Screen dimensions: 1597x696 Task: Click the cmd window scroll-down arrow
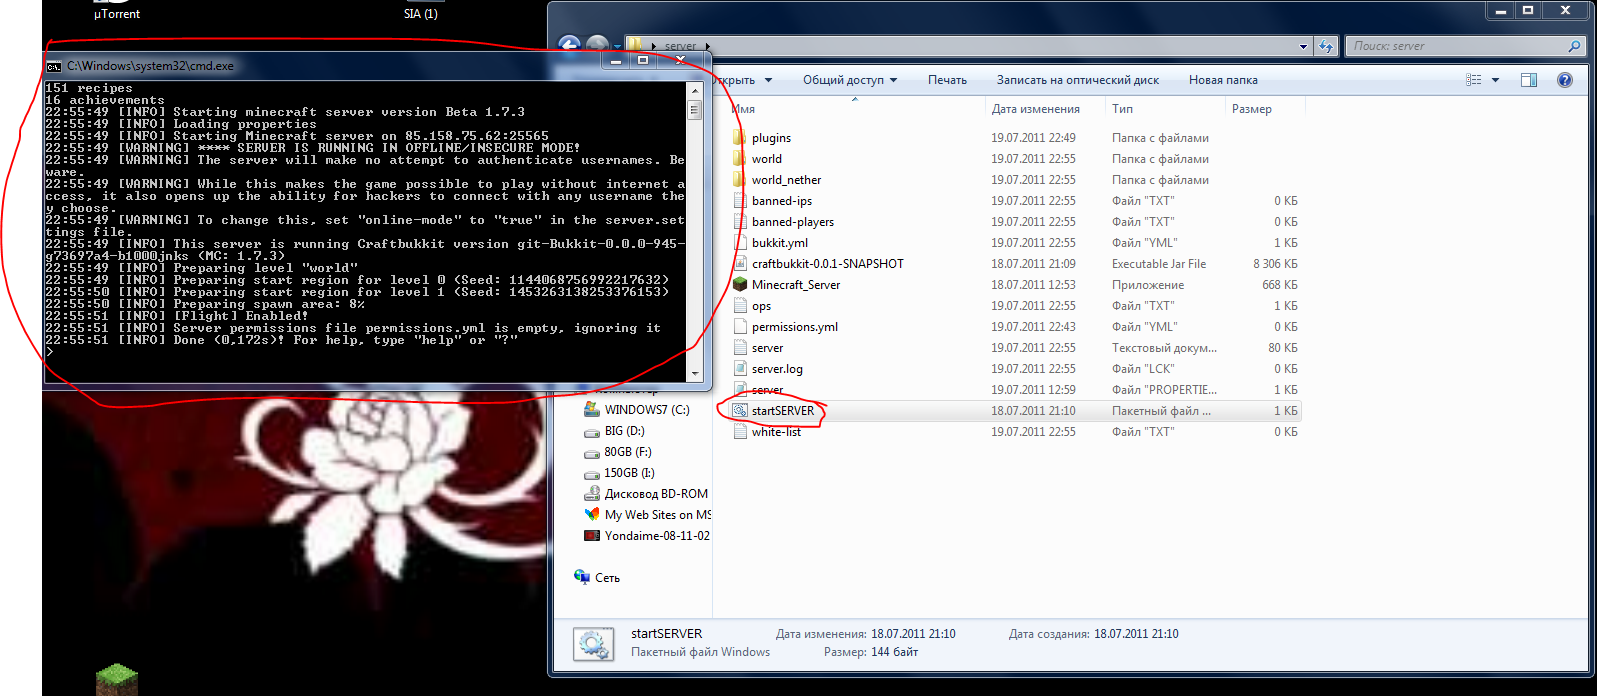(x=695, y=373)
